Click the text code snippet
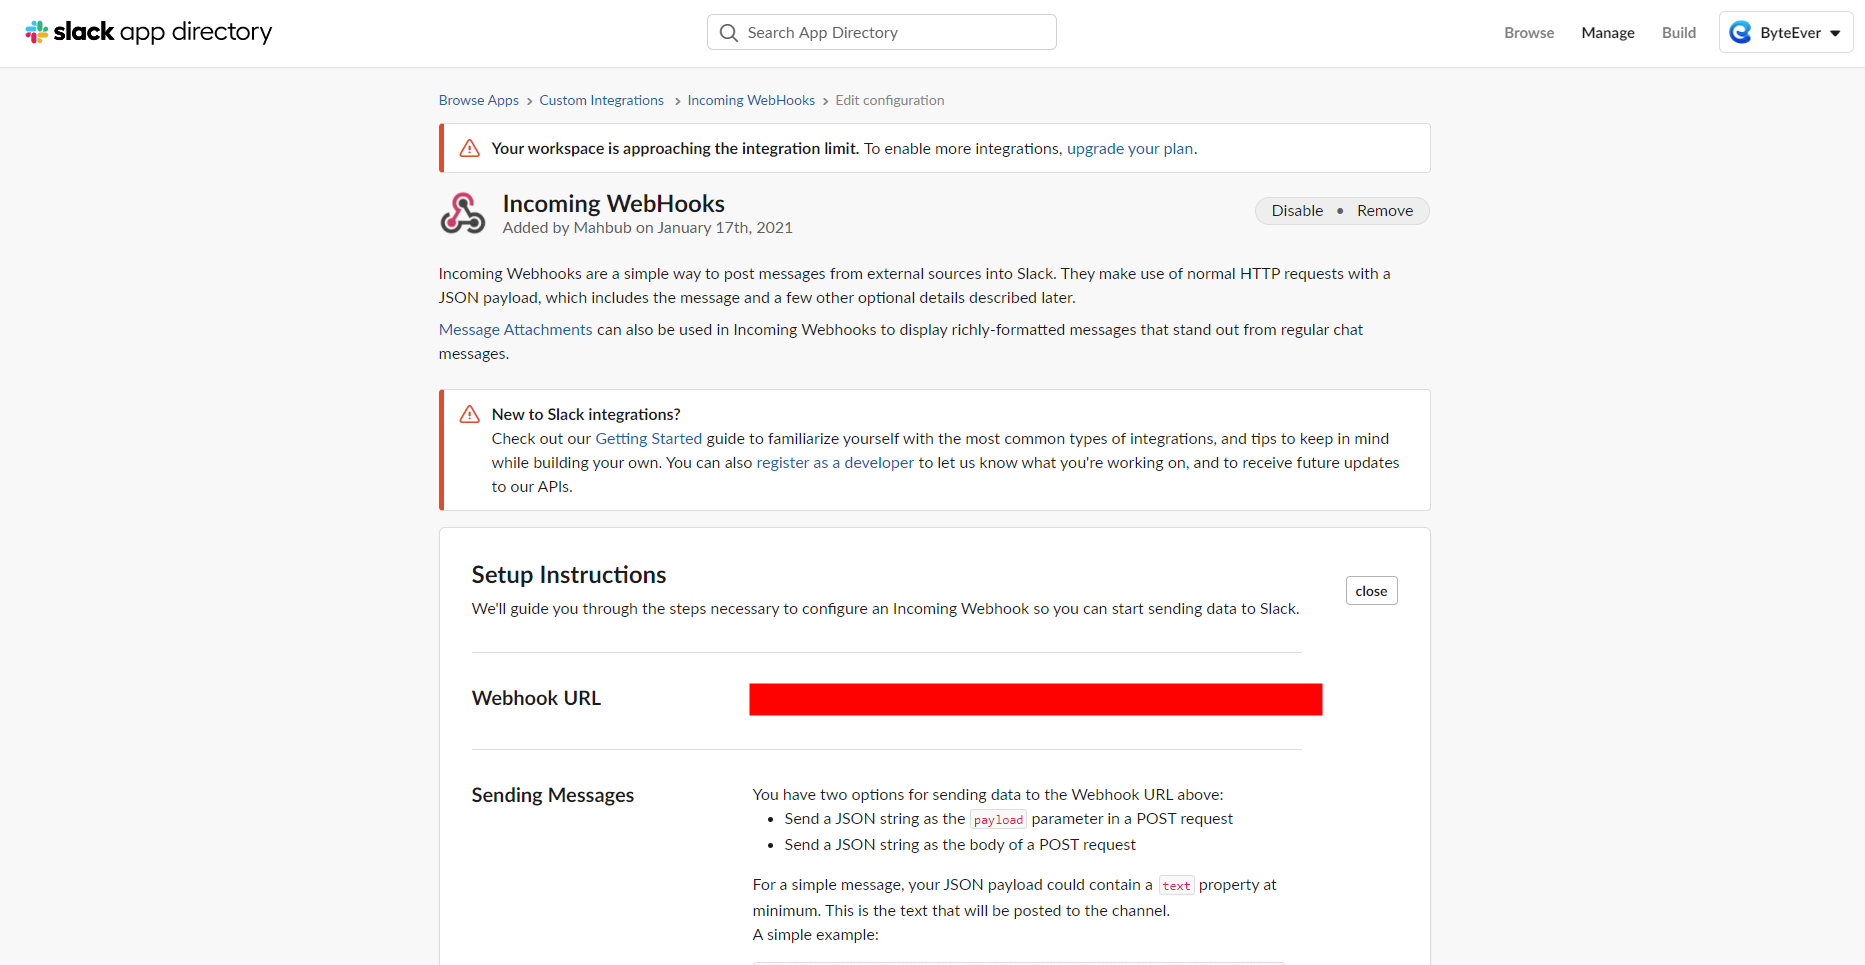 tap(1176, 886)
